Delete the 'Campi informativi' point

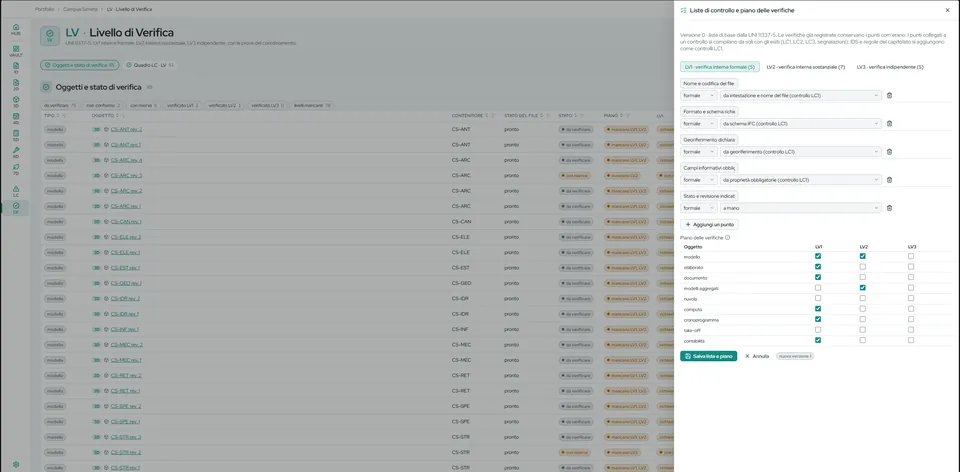point(890,180)
